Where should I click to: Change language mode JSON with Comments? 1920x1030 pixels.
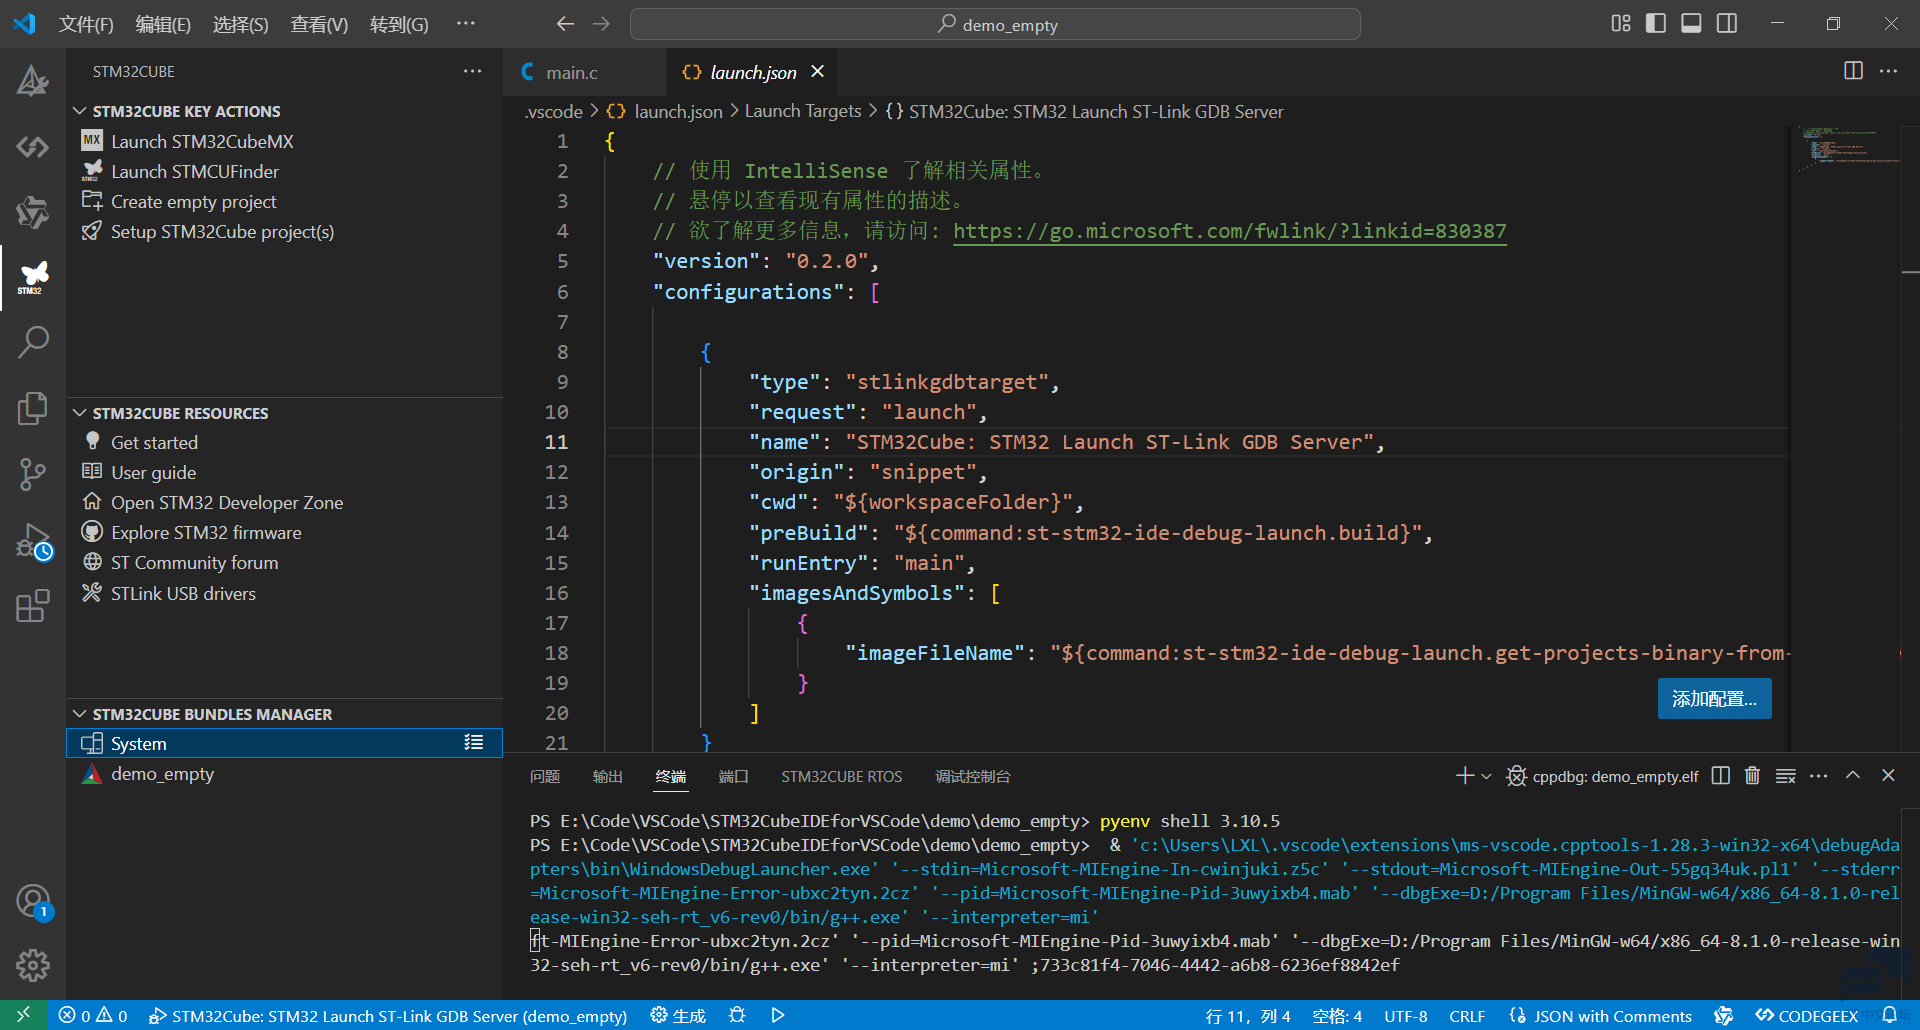[x=1613, y=1016]
